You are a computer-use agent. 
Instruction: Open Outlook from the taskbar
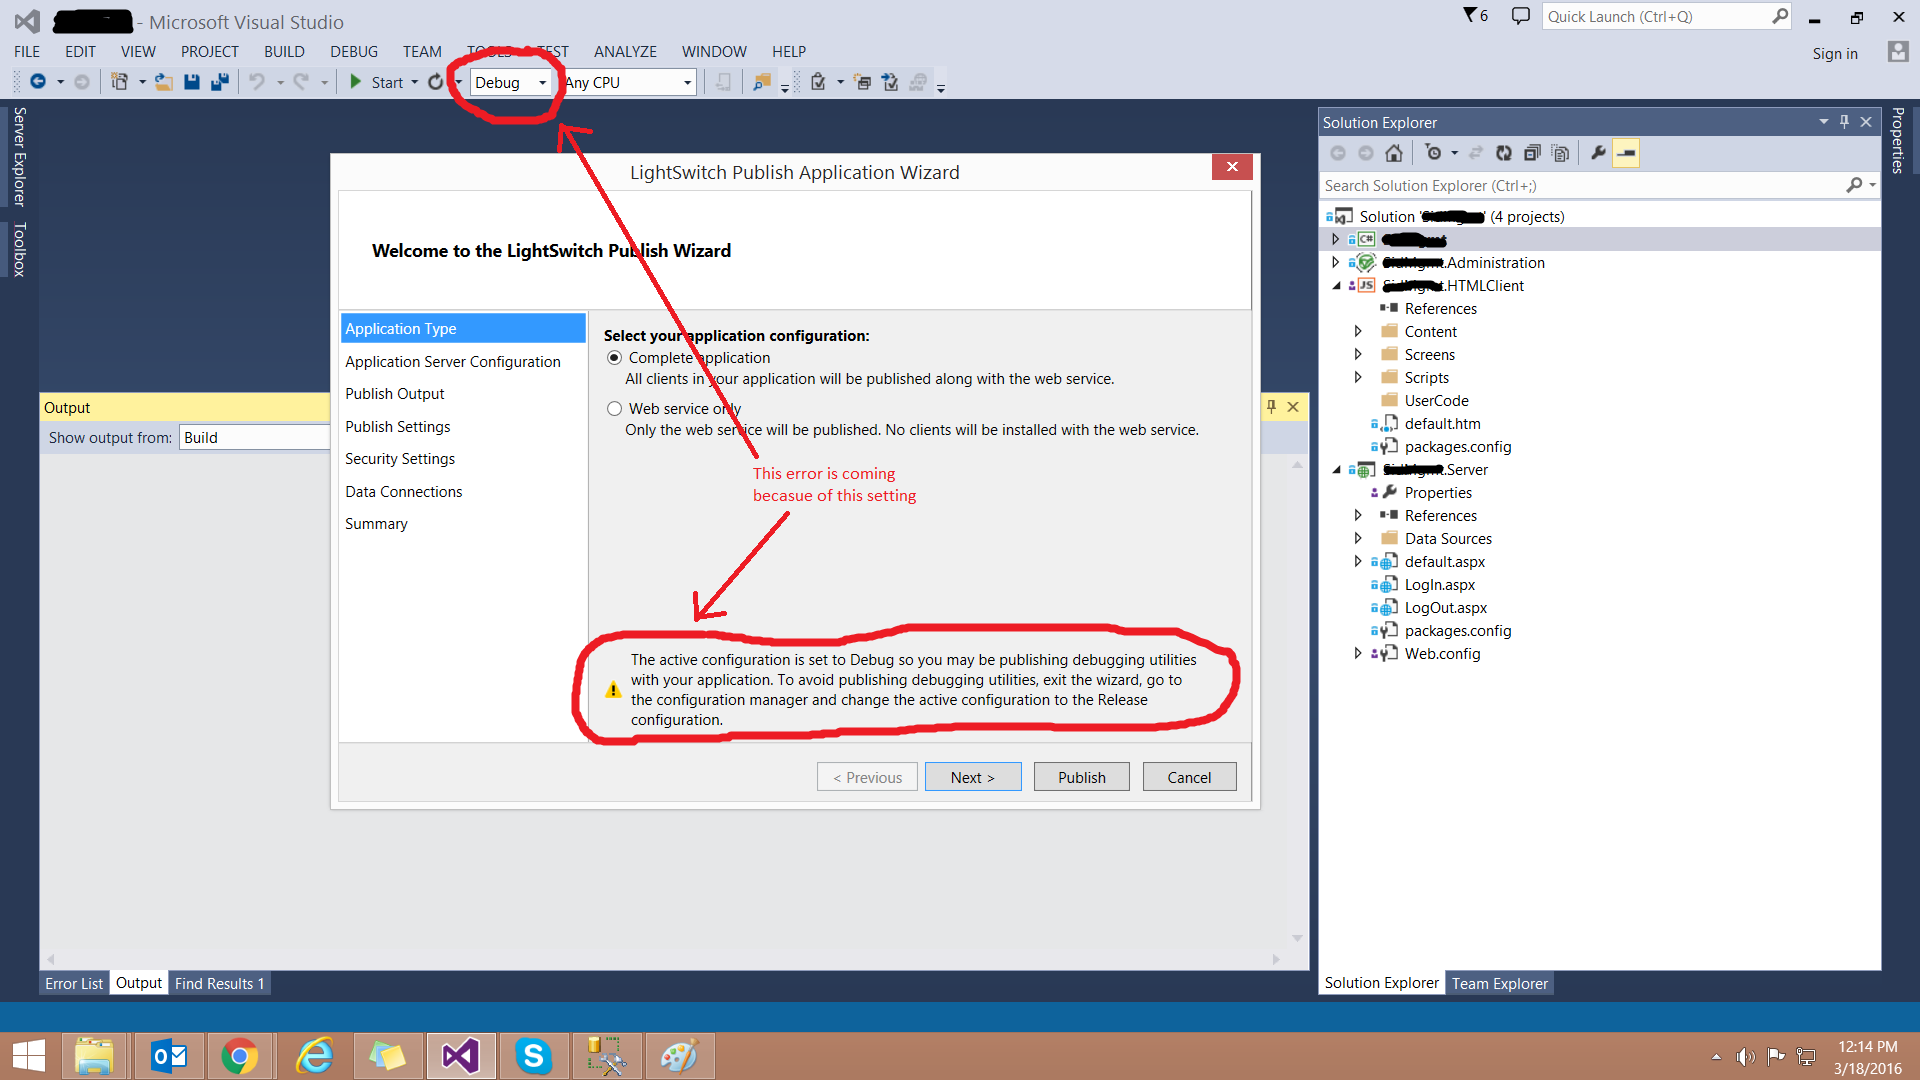[x=169, y=1056]
